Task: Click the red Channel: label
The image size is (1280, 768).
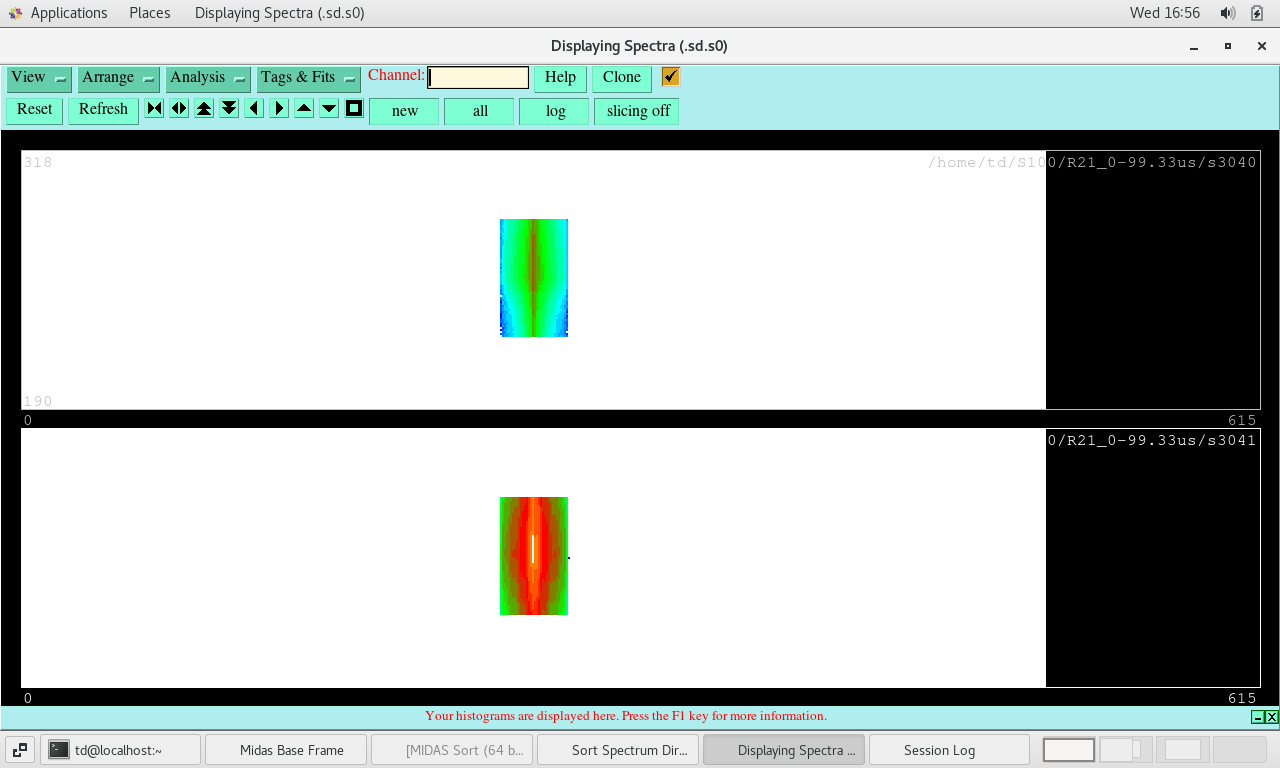Action: tap(396, 76)
